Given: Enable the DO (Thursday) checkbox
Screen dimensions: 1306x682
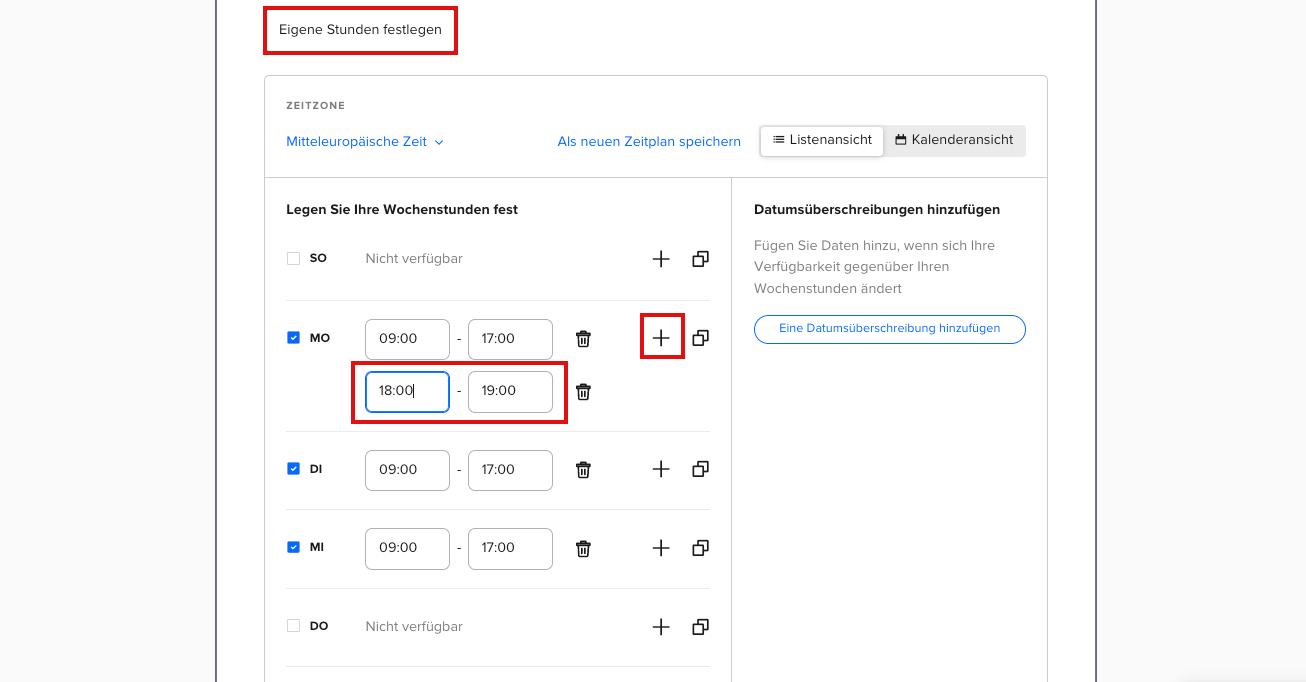Looking at the screenshot, I should click(x=293, y=626).
